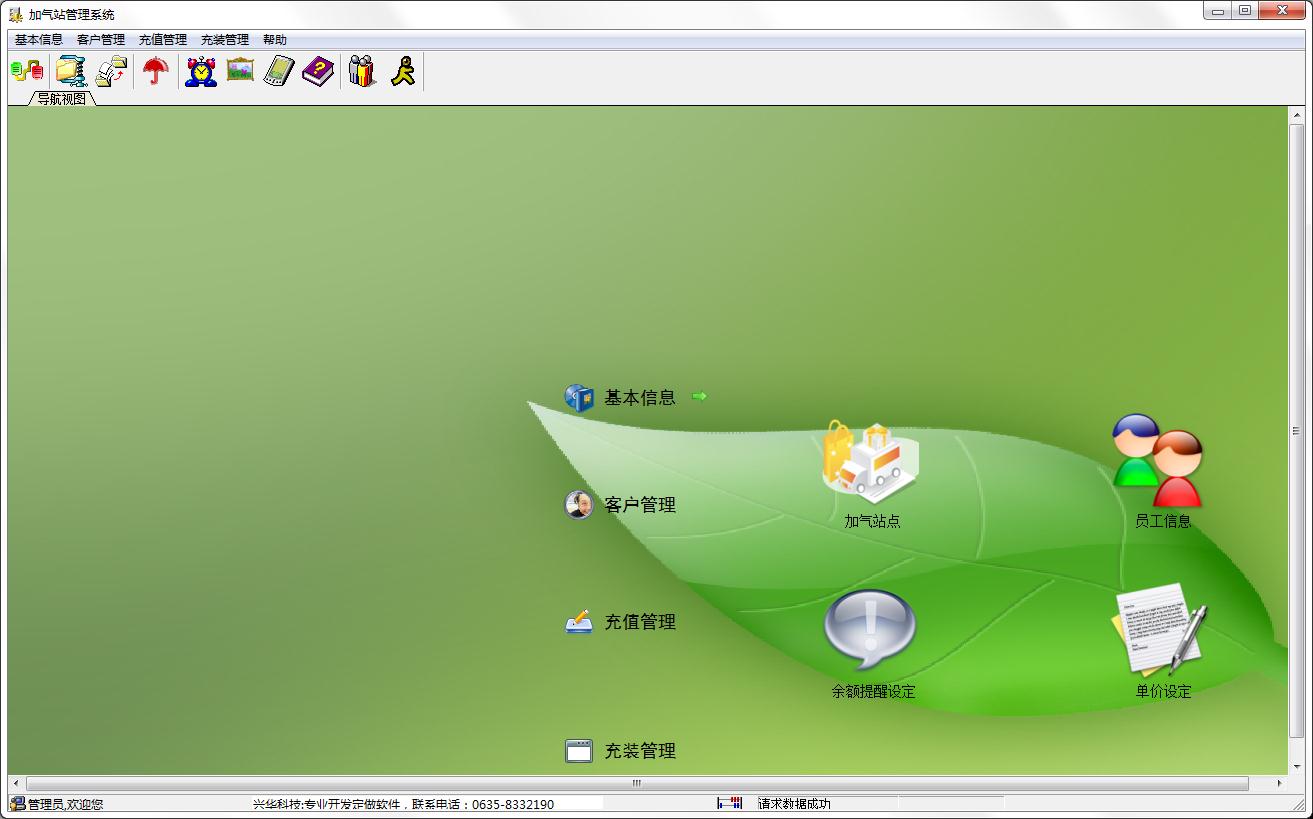This screenshot has width=1313, height=819.
Task: Select 客户管理 navigation label
Action: [x=640, y=505]
